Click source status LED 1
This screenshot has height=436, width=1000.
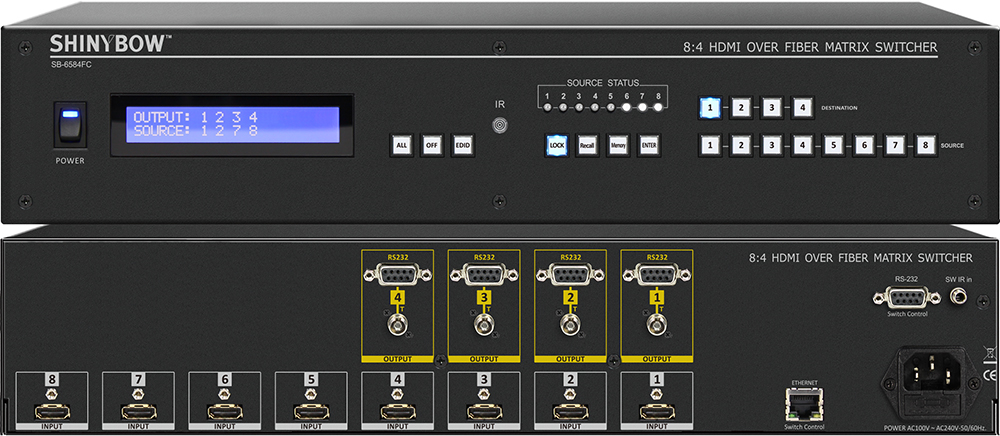tap(547, 107)
